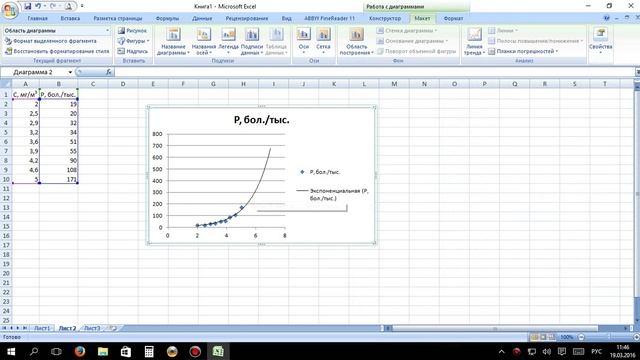This screenshot has height=360, width=640.
Task: Open the Gridlines (Сетка) options
Action: (323, 42)
